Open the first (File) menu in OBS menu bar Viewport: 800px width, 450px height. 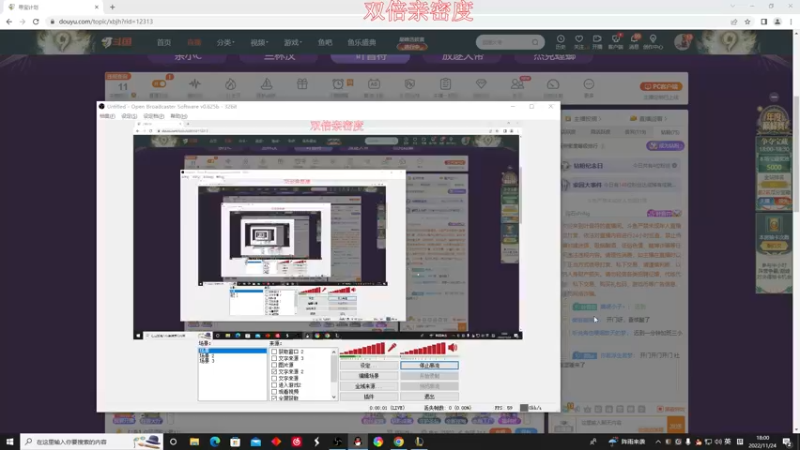click(x=107, y=116)
